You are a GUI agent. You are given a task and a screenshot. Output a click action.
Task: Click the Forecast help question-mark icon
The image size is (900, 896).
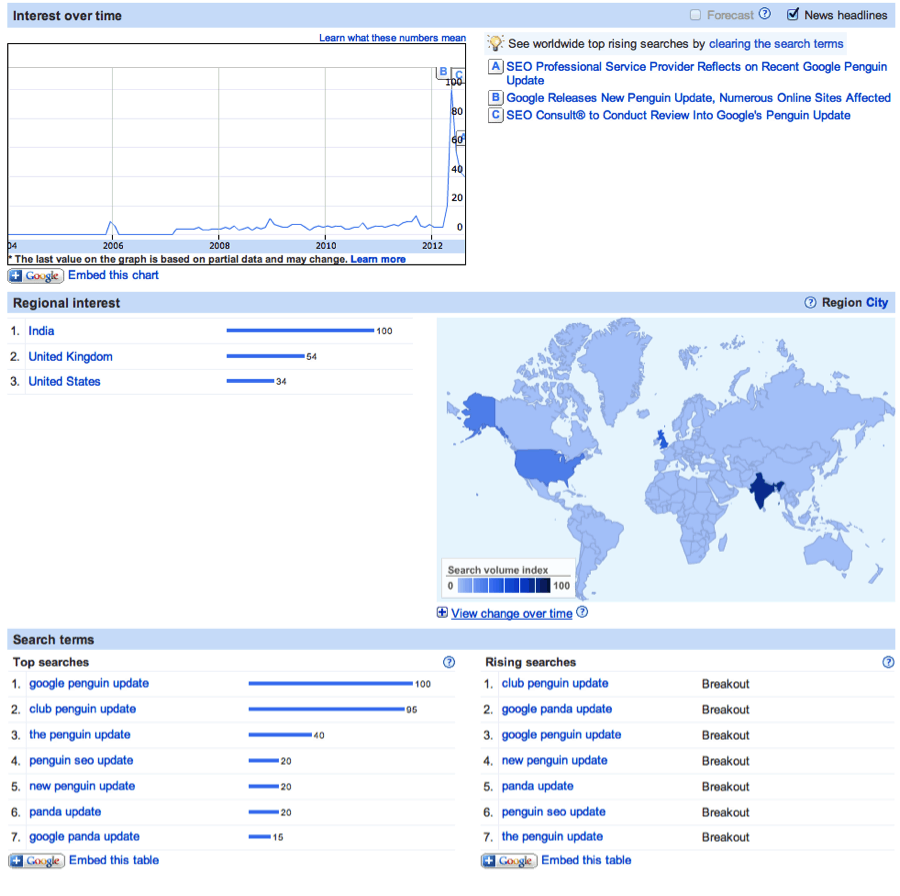tap(765, 14)
